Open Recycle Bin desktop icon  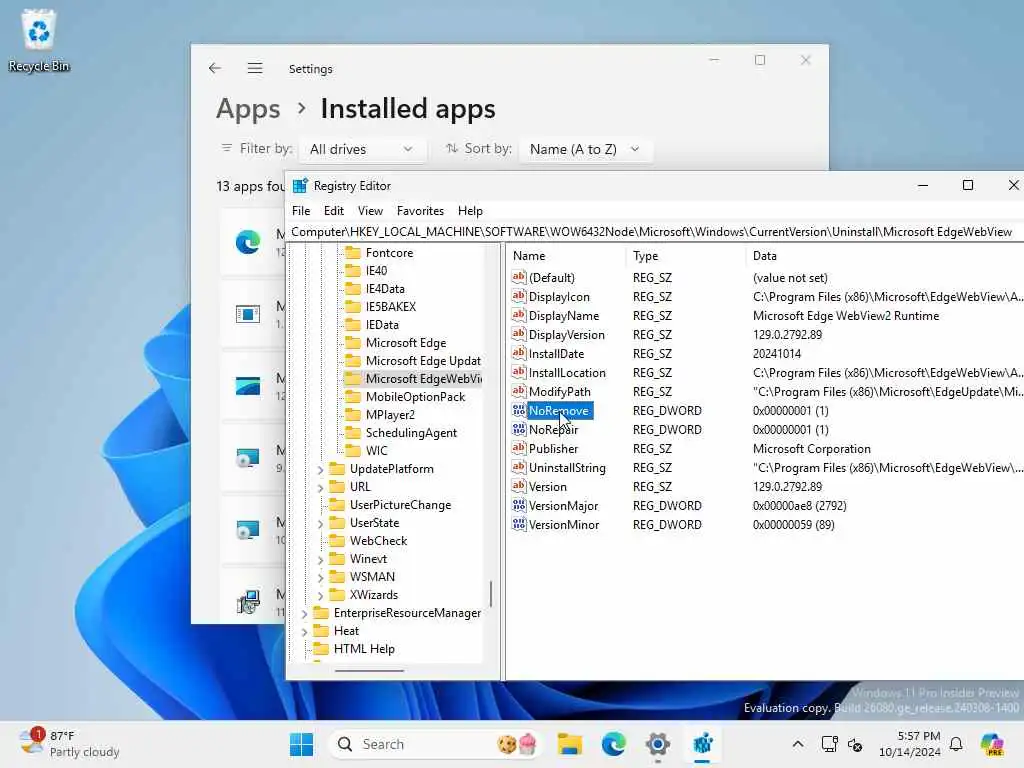(x=39, y=40)
